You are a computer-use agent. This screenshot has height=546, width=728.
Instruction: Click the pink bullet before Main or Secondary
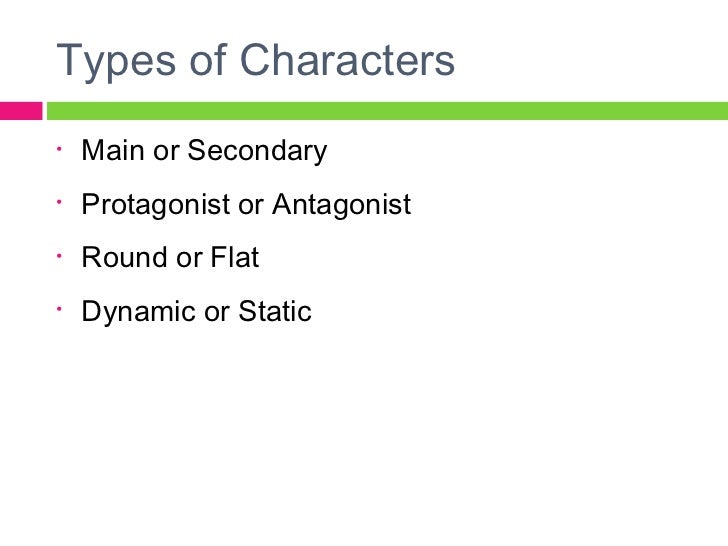coord(59,149)
